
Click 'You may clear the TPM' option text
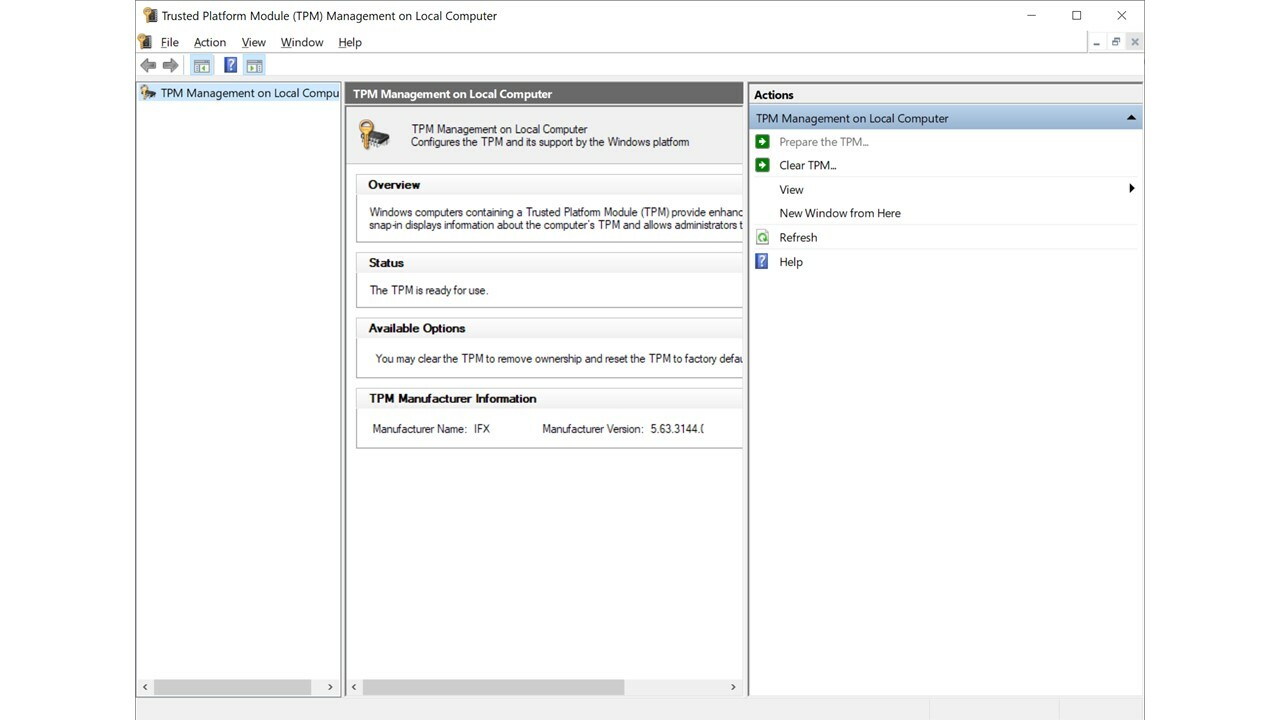[x=559, y=358]
